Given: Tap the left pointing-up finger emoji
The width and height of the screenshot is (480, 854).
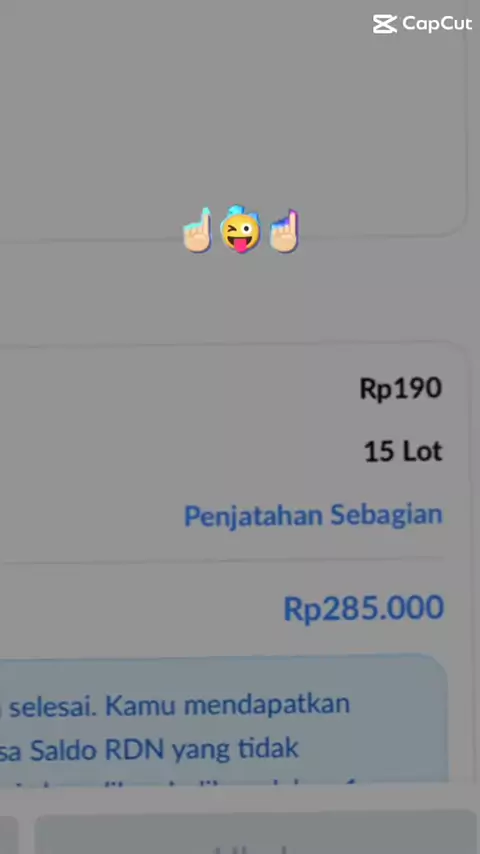Looking at the screenshot, I should (x=197, y=230).
